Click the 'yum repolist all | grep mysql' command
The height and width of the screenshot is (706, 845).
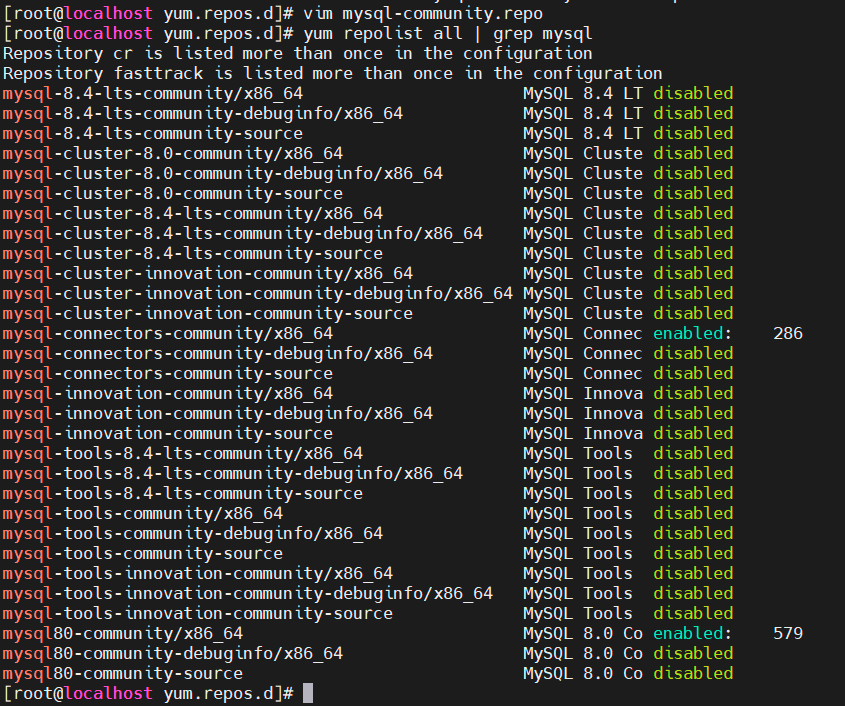click(448, 33)
